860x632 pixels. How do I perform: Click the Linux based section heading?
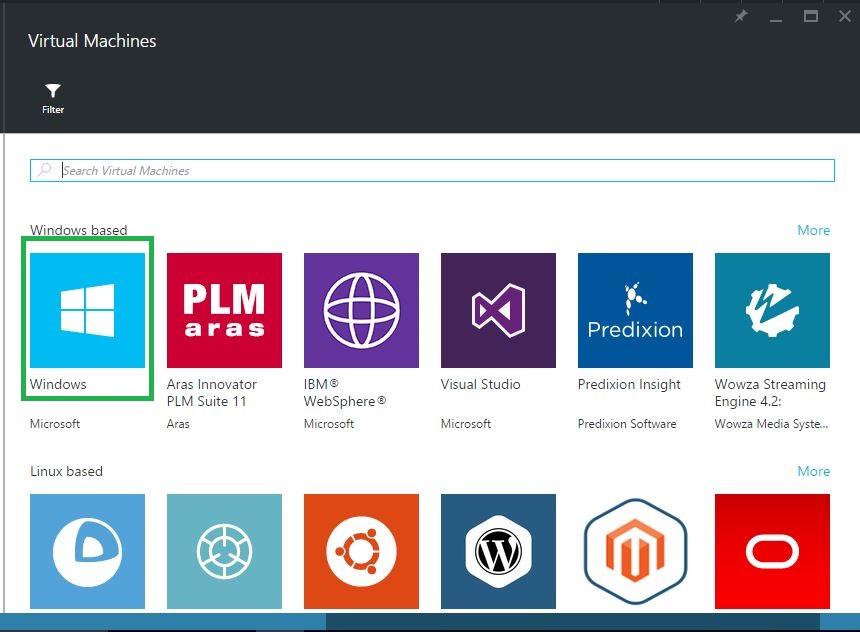pos(66,471)
